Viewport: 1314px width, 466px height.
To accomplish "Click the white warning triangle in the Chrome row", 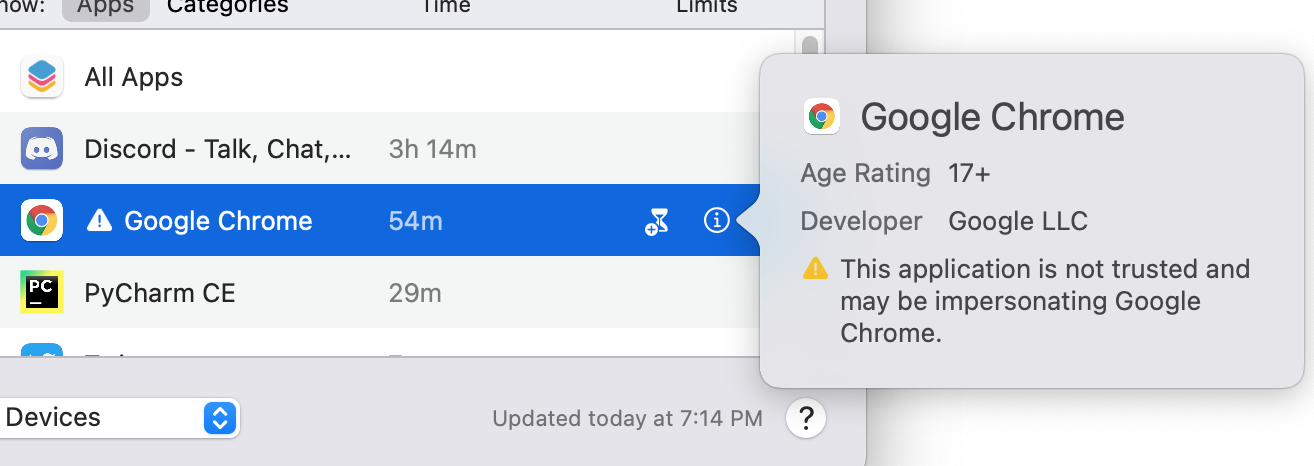I will [100, 221].
